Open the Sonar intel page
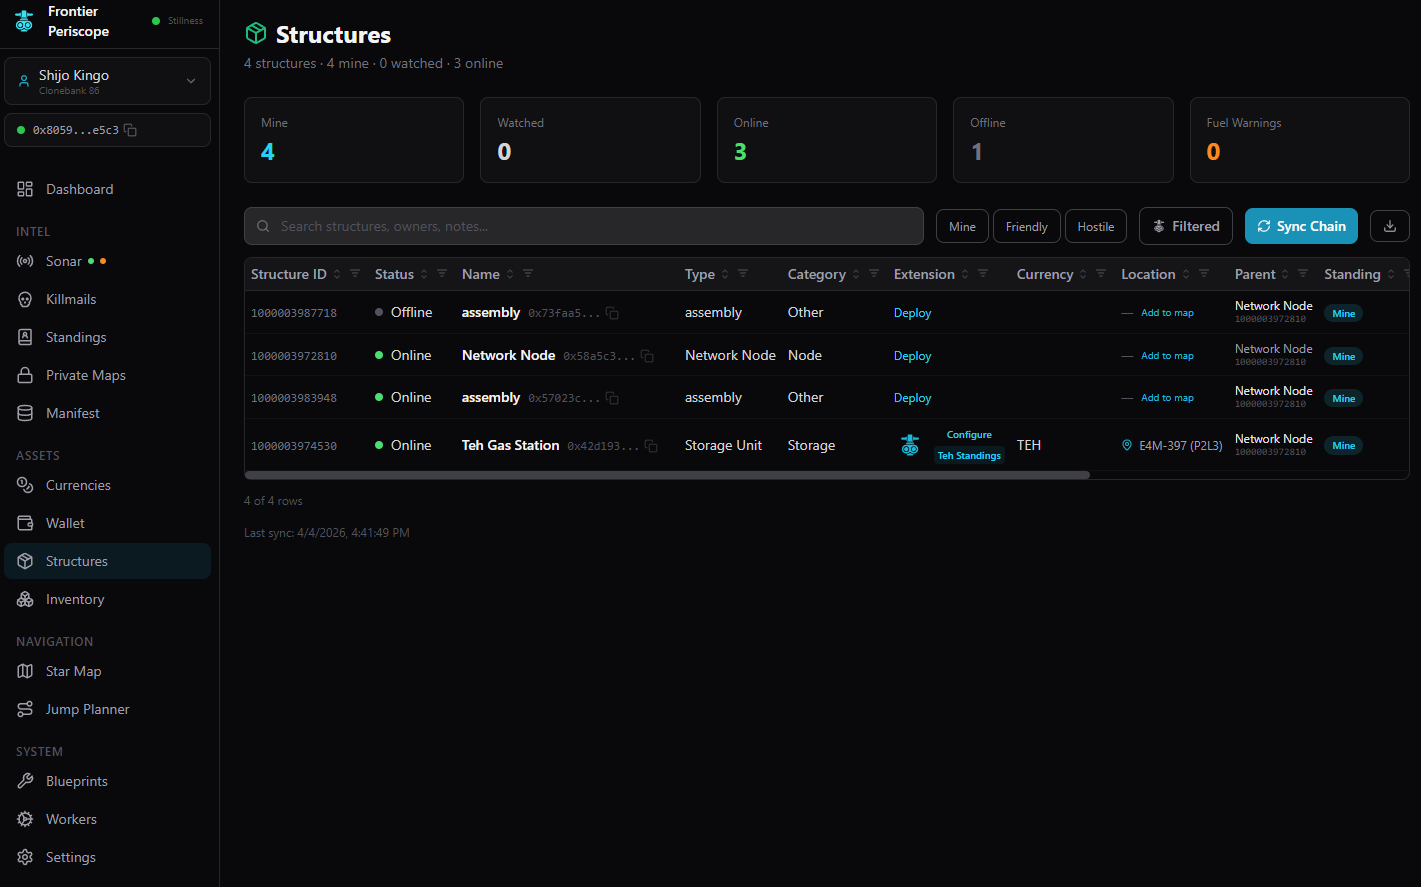Screen dimensions: 1421x887 coord(107,261)
